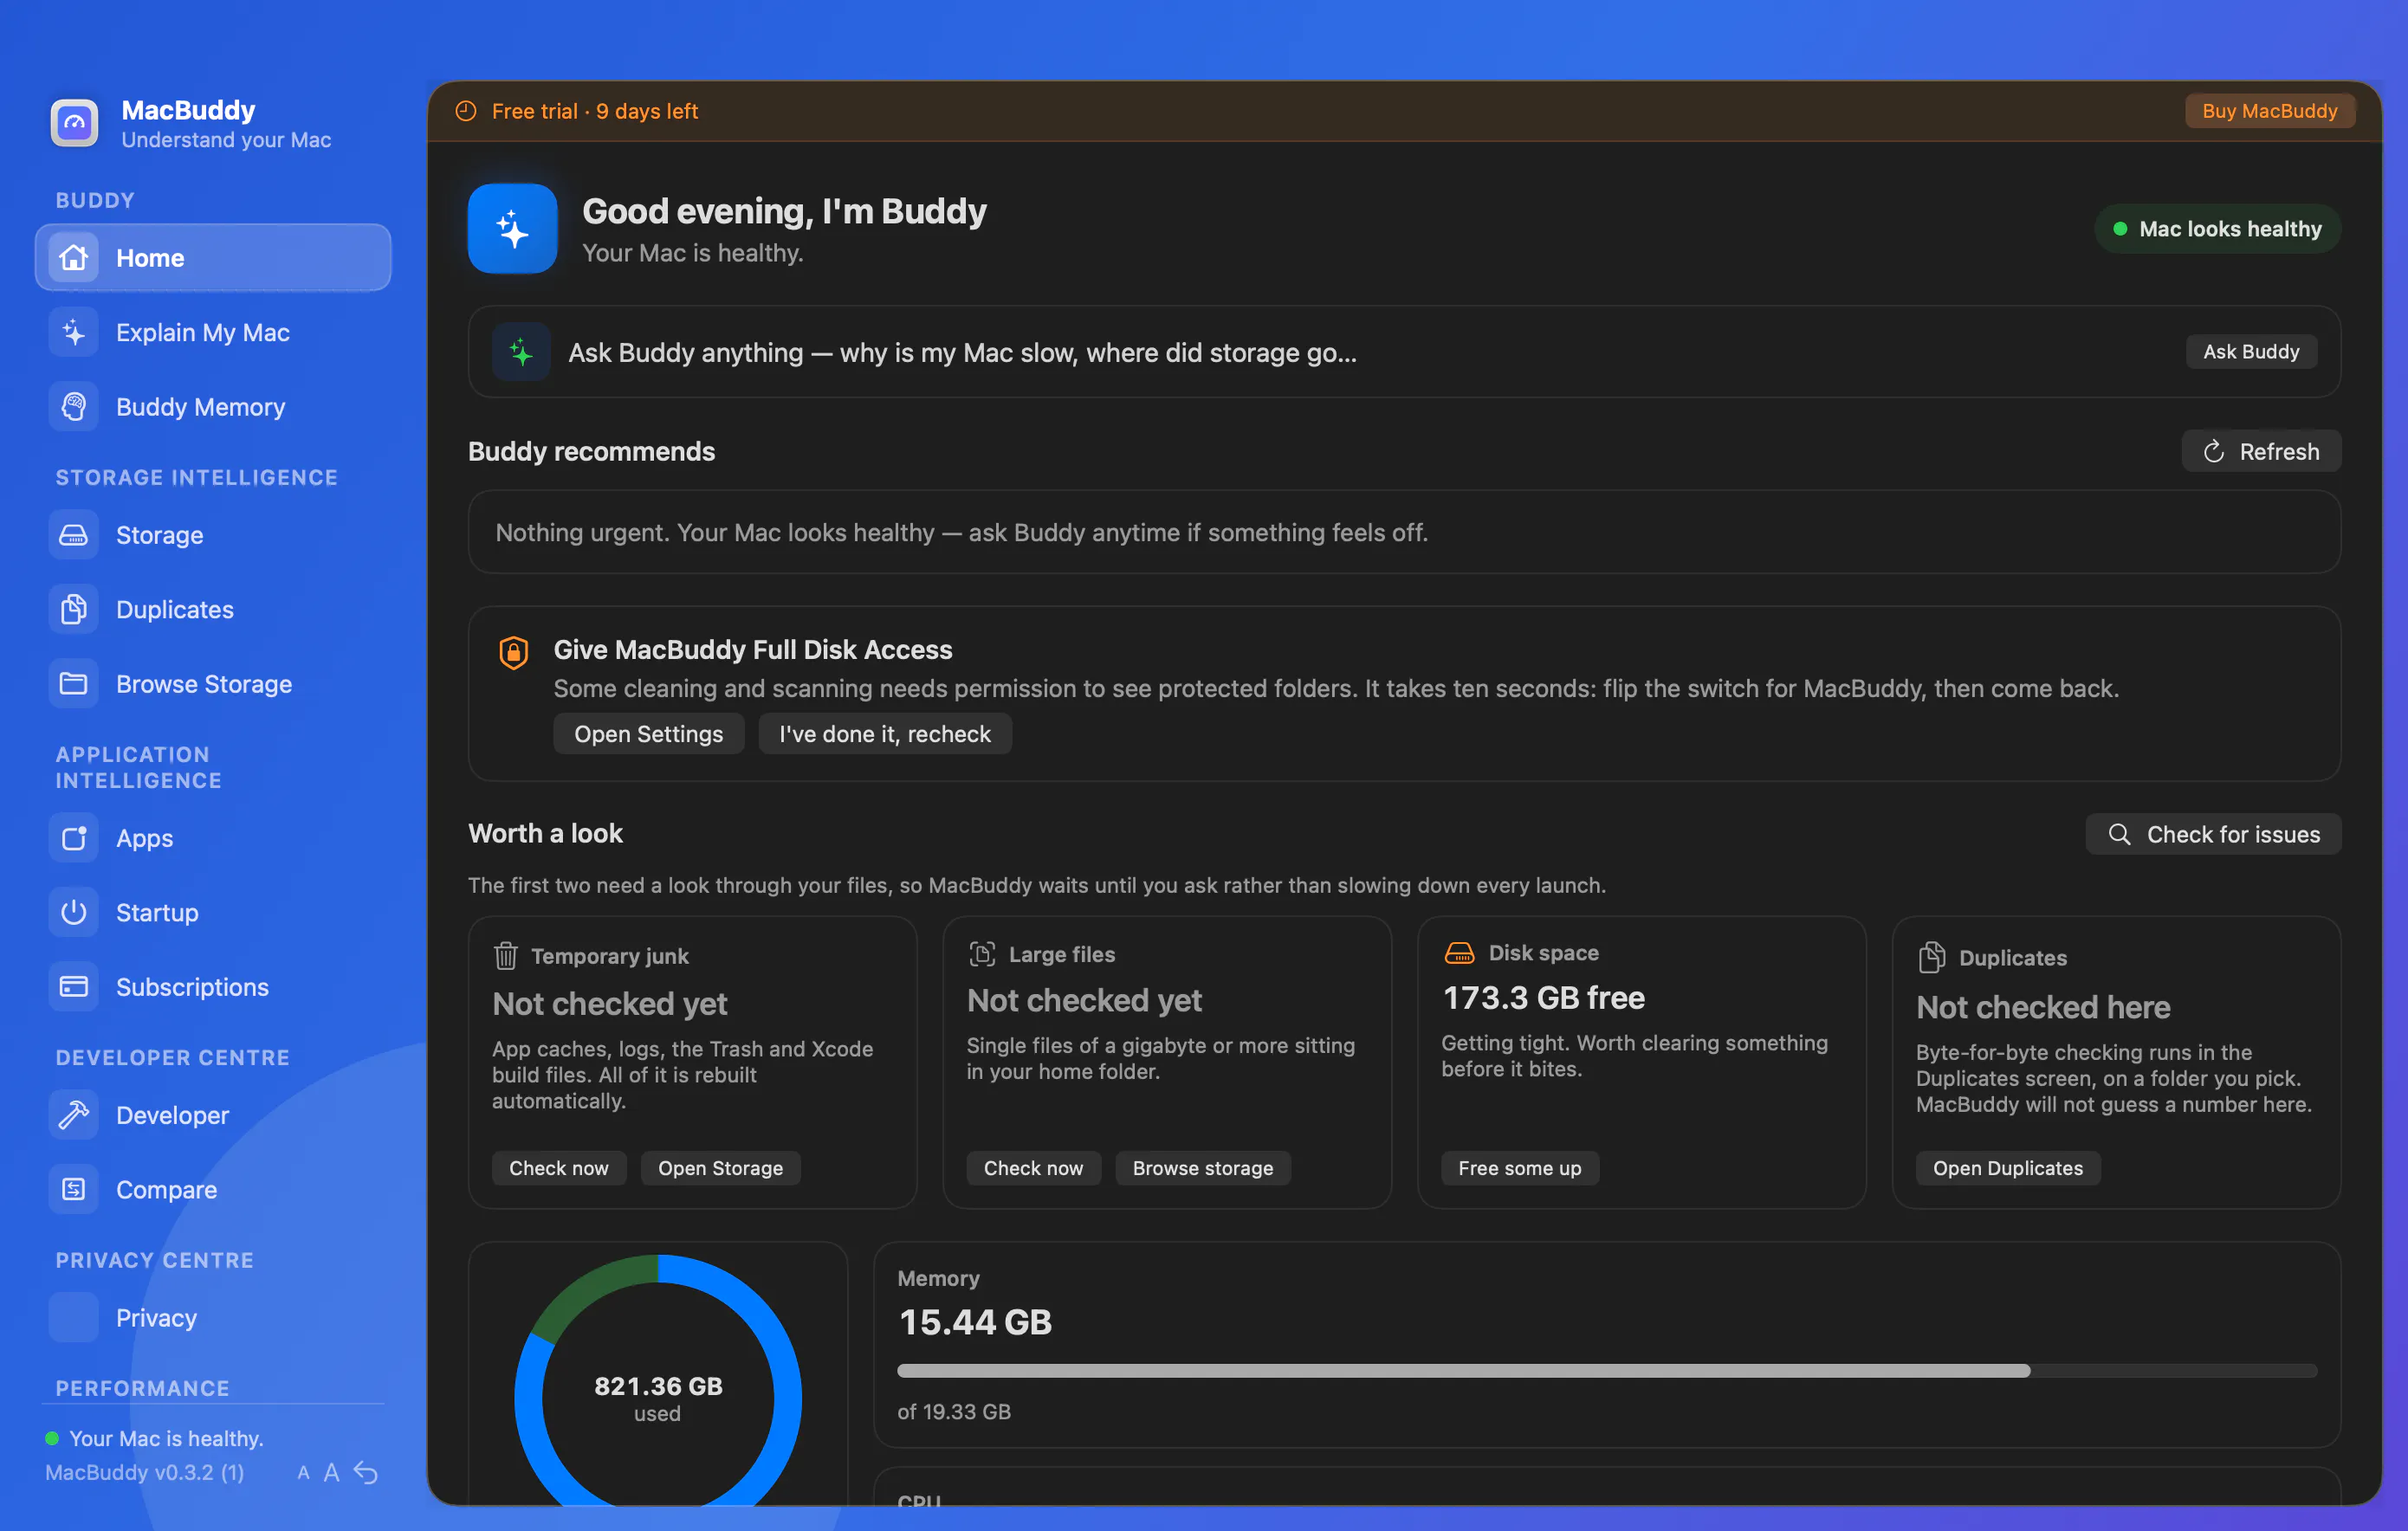The height and width of the screenshot is (1531, 2408).
Task: Refresh Buddy's recommendations
Action: click(x=2261, y=451)
